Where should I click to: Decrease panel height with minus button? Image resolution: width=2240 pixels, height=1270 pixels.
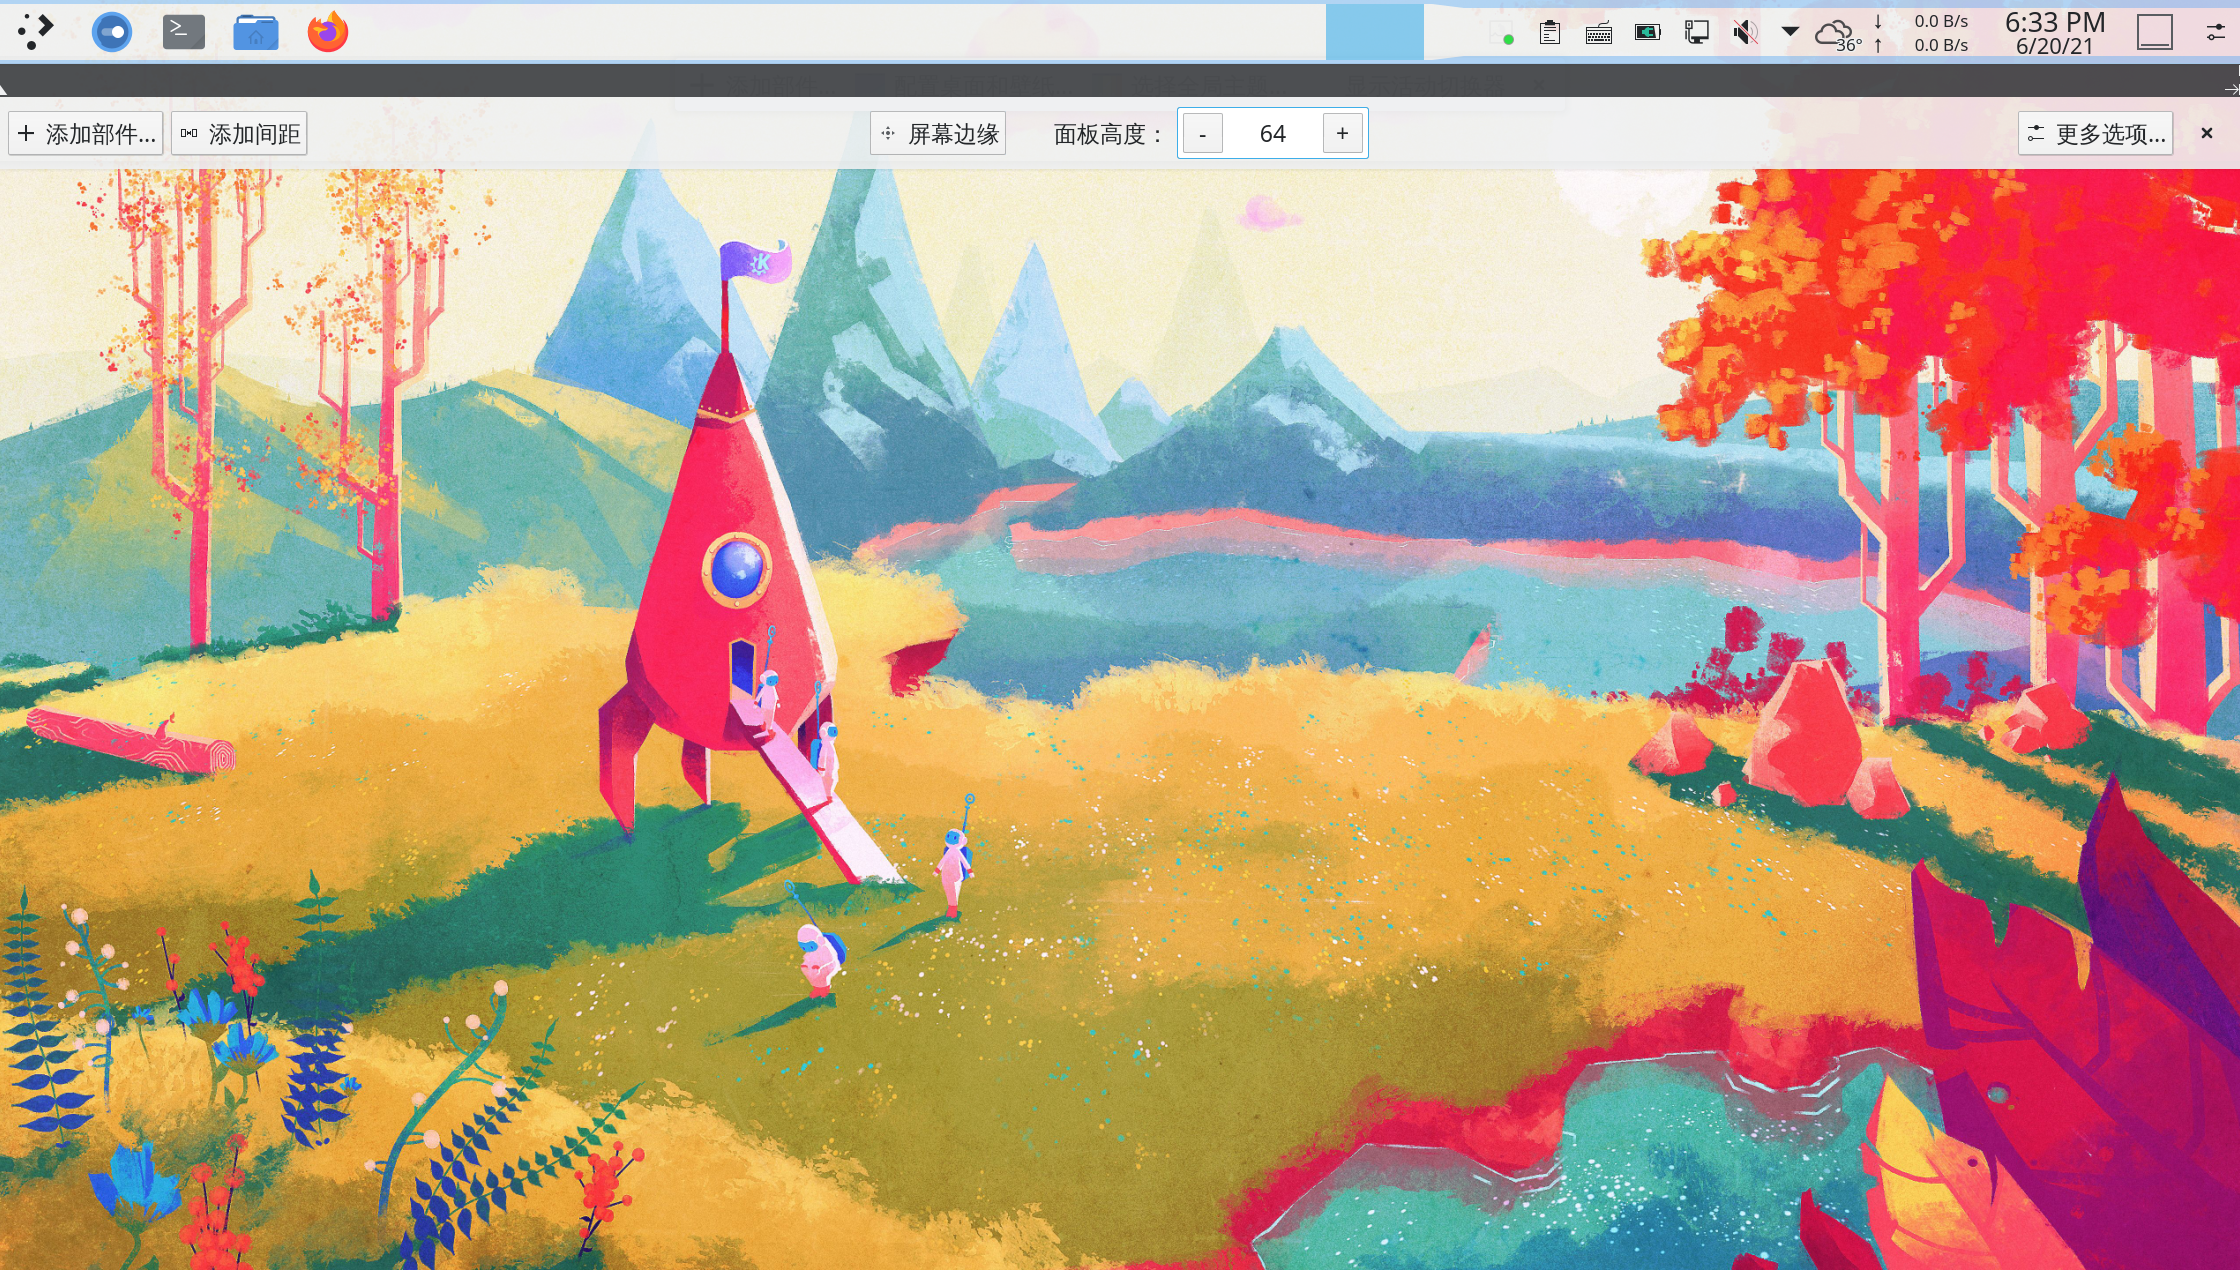pyautogui.click(x=1203, y=134)
